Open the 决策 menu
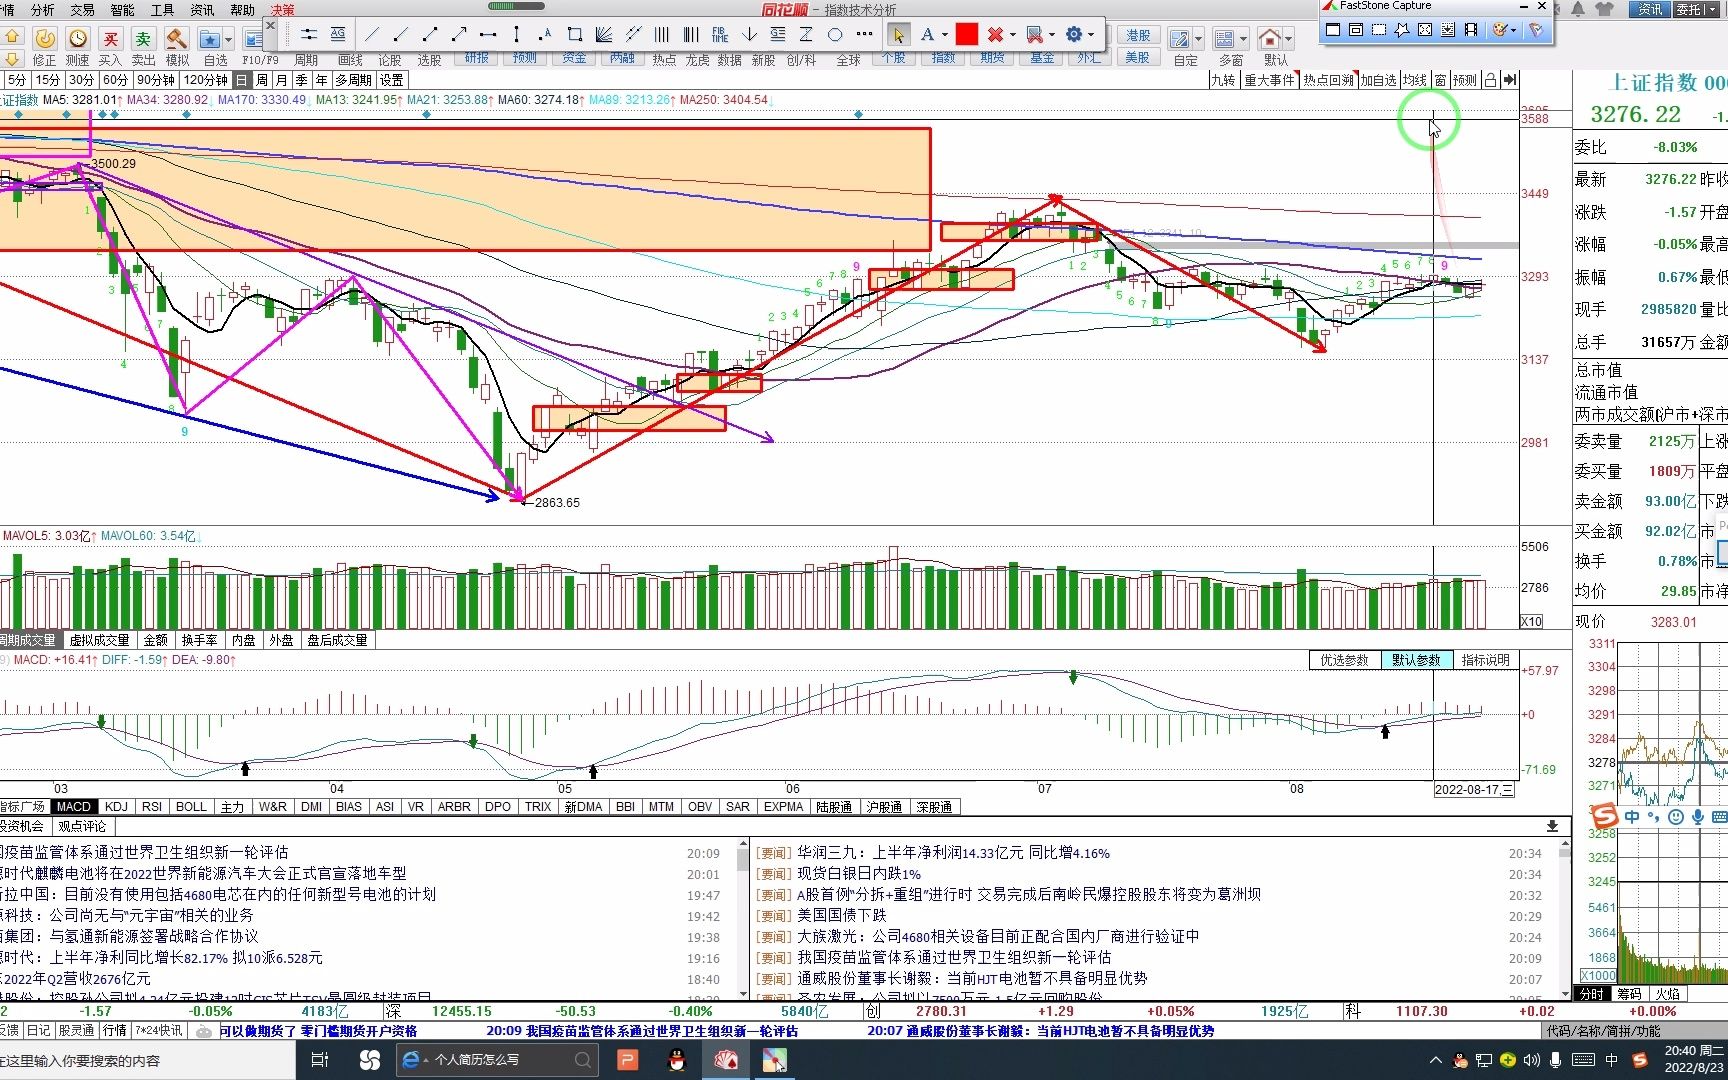The height and width of the screenshot is (1080, 1728). (283, 9)
